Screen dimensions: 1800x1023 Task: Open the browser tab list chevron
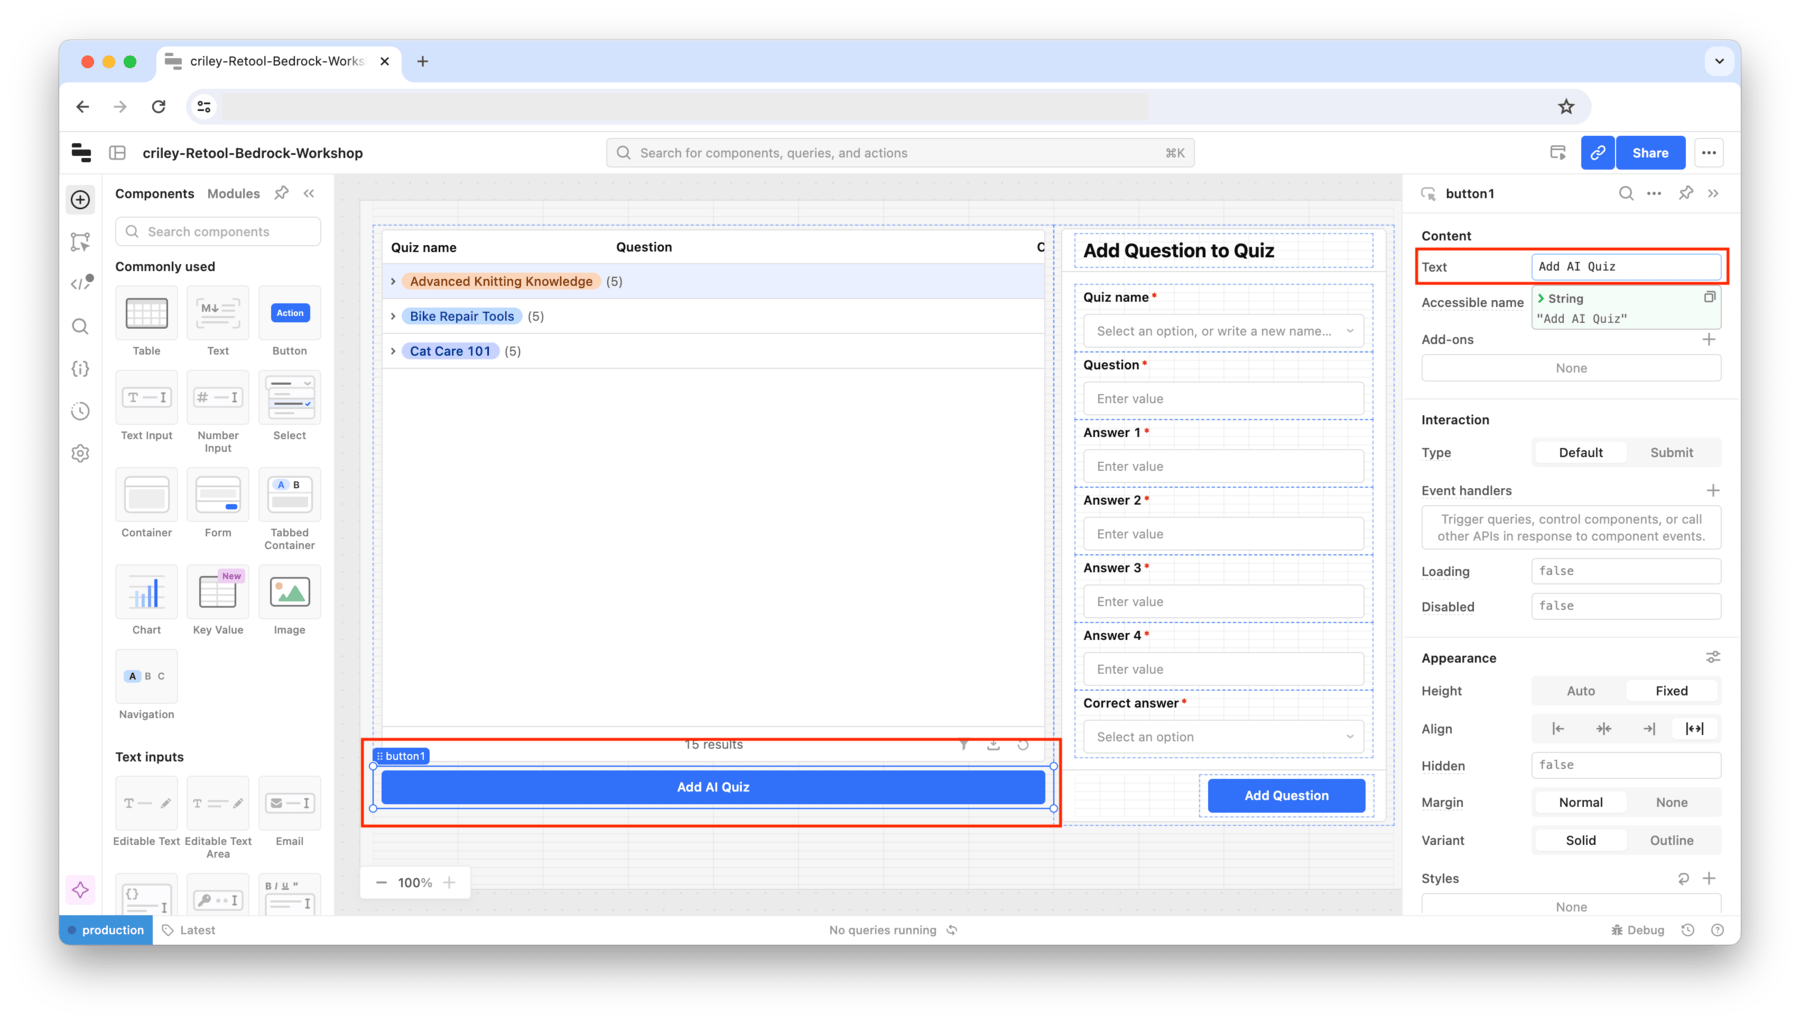click(x=1719, y=61)
